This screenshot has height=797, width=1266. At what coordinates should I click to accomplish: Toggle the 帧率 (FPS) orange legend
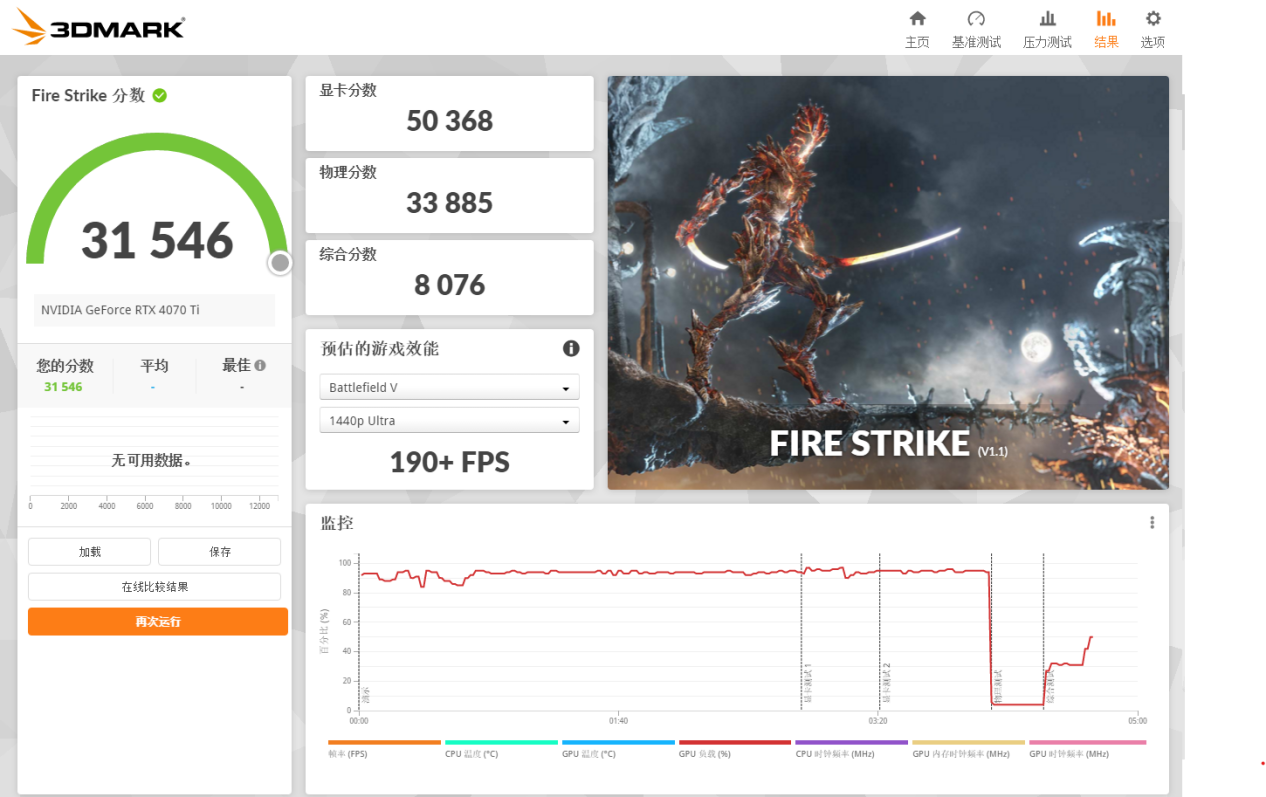click(384, 748)
